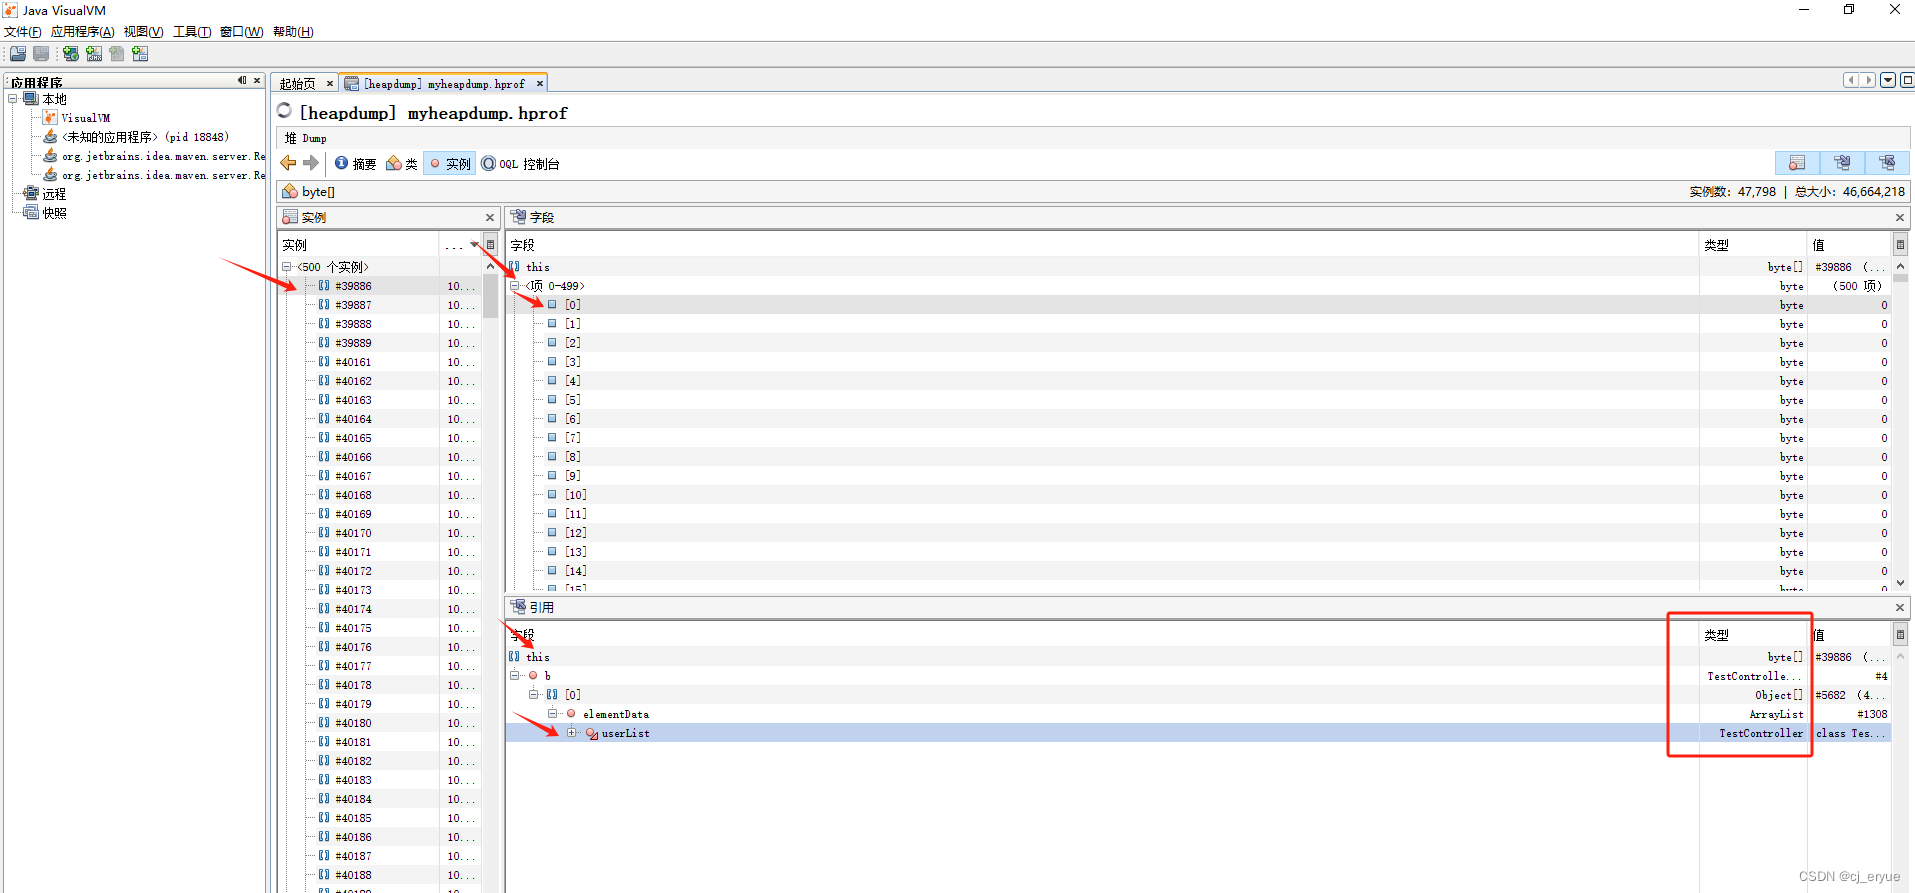Image resolution: width=1915 pixels, height=893 pixels.
Task: Click the Load snapshot toolbar icon
Action: 18,54
